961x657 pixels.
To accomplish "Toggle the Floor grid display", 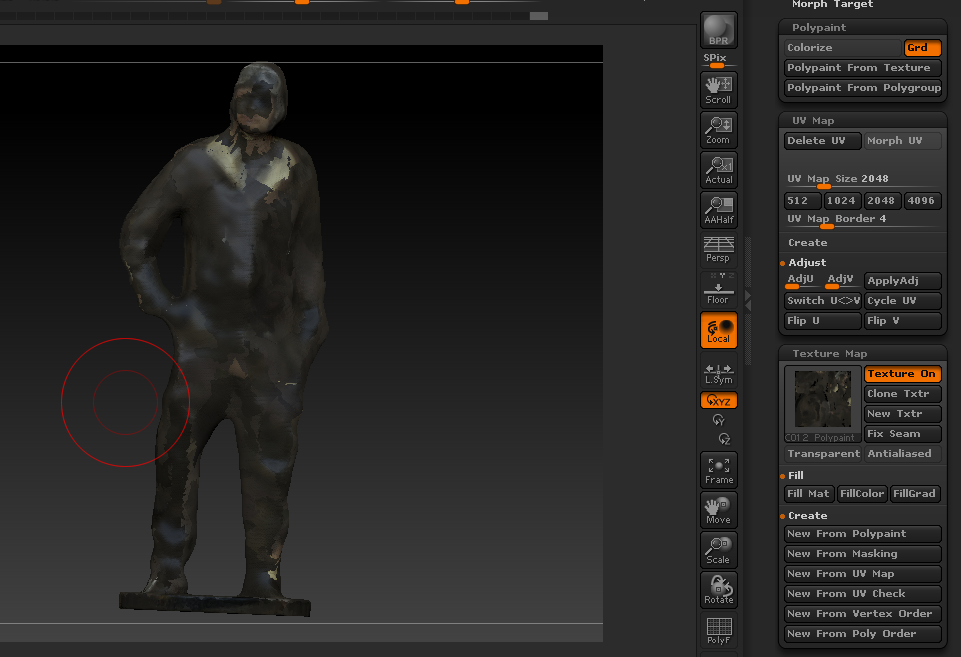I will pos(718,290).
